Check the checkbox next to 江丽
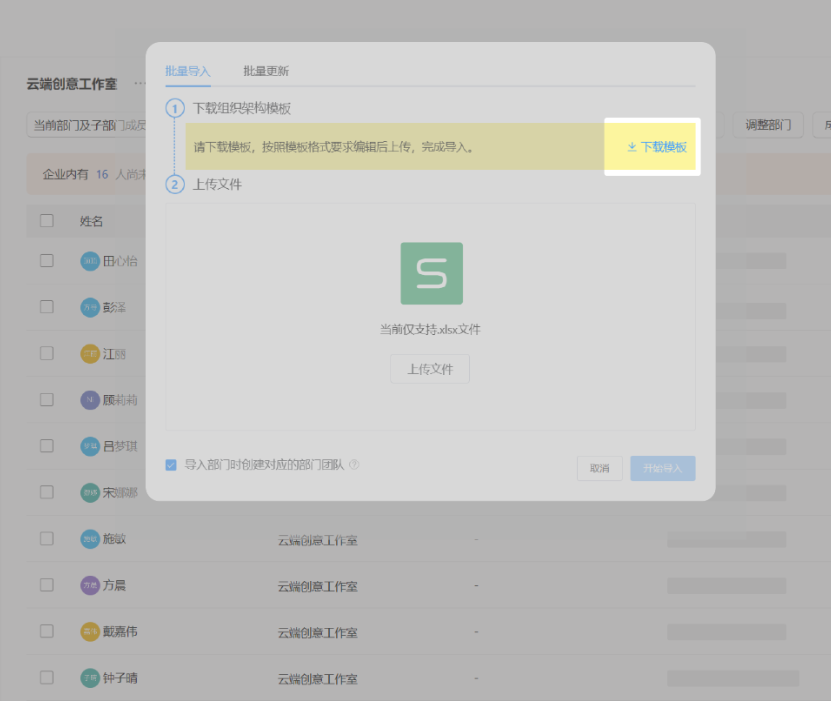 46,353
